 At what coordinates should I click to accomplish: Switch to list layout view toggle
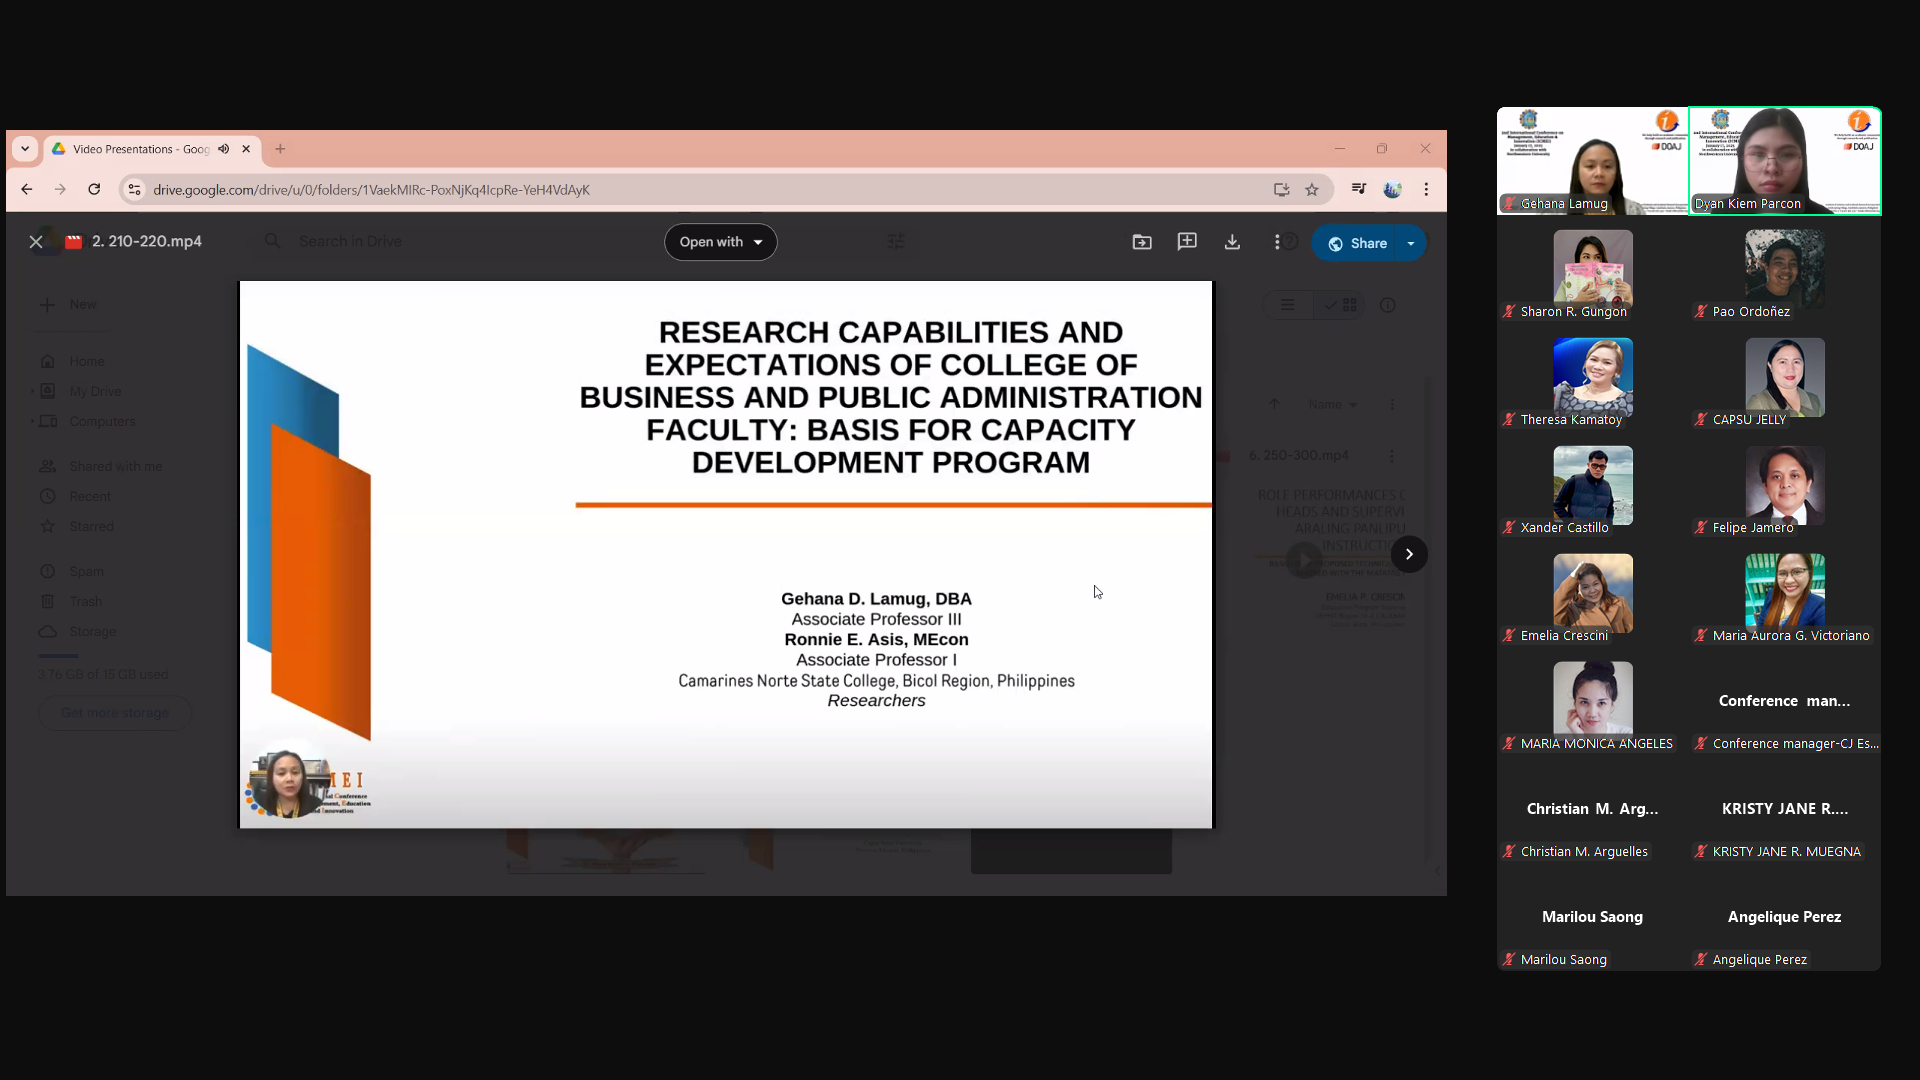pyautogui.click(x=1288, y=305)
